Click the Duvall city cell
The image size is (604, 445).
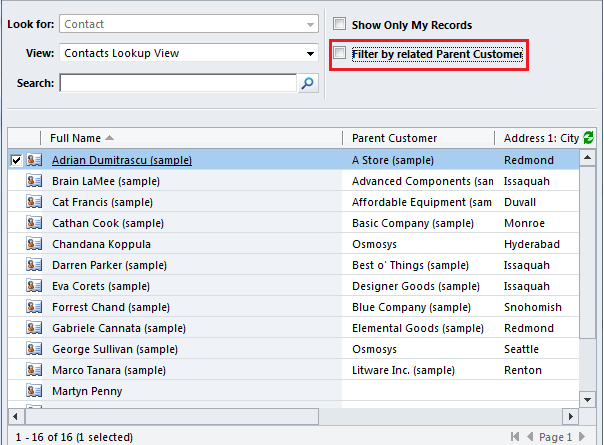pos(520,202)
